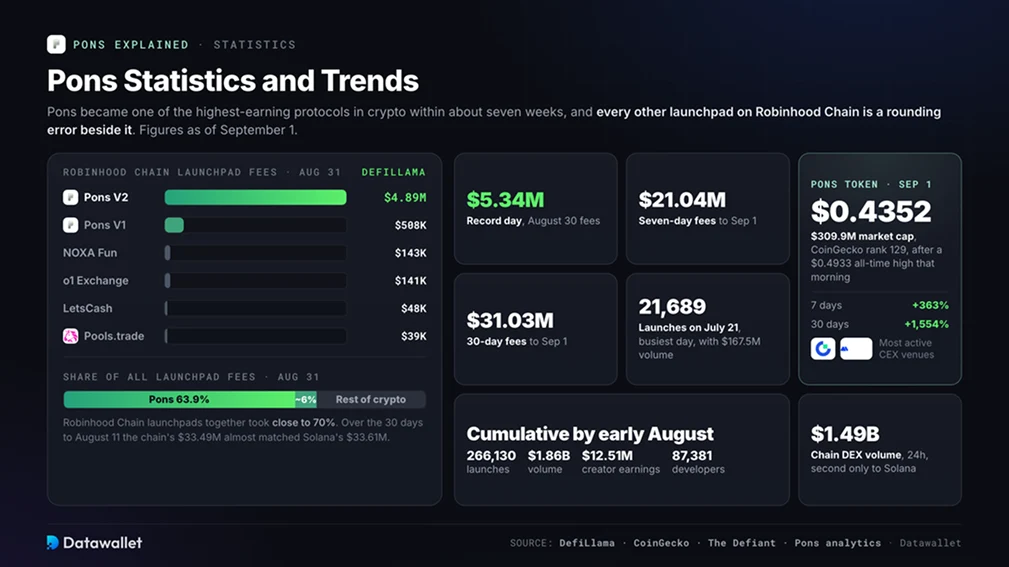Click the $21.04M seven-day fees figure
The width and height of the screenshot is (1009, 567).
(682, 200)
